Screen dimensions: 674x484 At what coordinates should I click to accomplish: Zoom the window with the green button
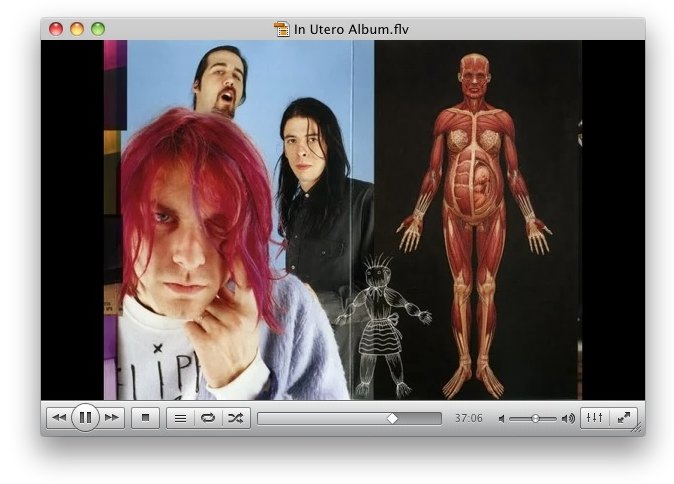[98, 29]
